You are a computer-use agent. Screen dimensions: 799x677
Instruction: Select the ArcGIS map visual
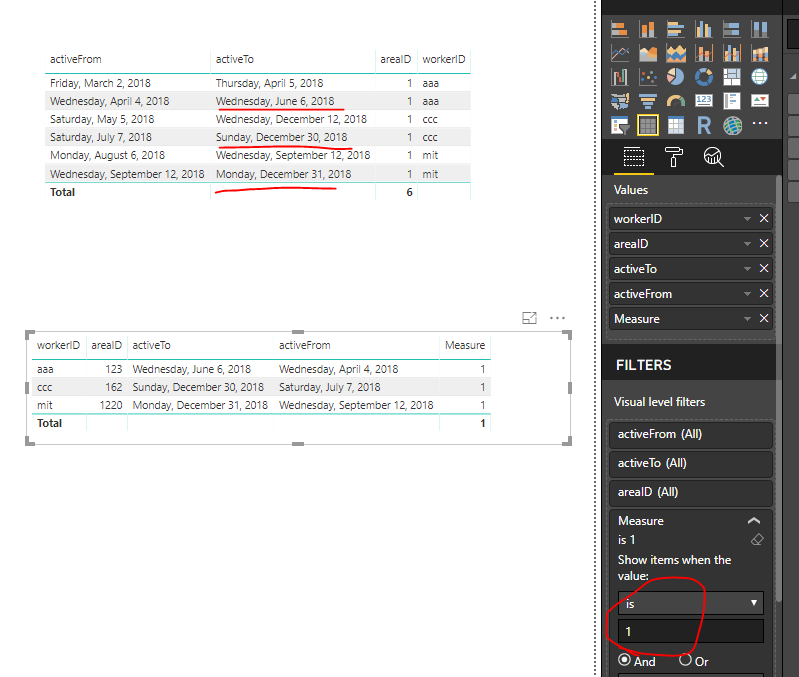(x=732, y=125)
